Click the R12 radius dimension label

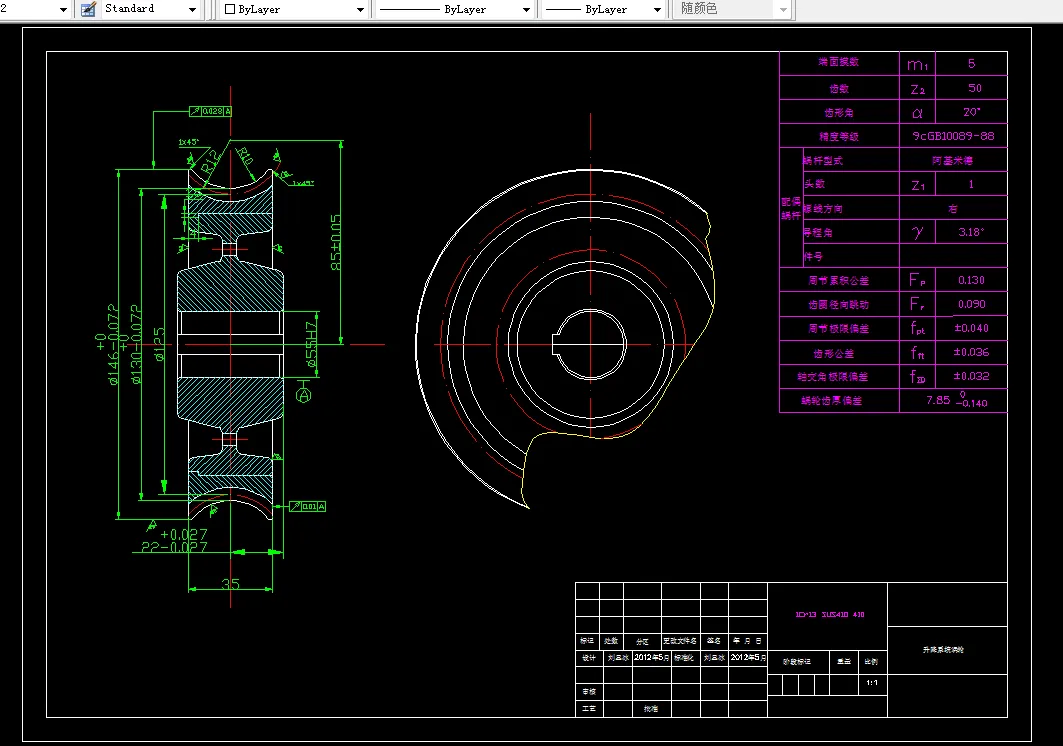tap(208, 161)
